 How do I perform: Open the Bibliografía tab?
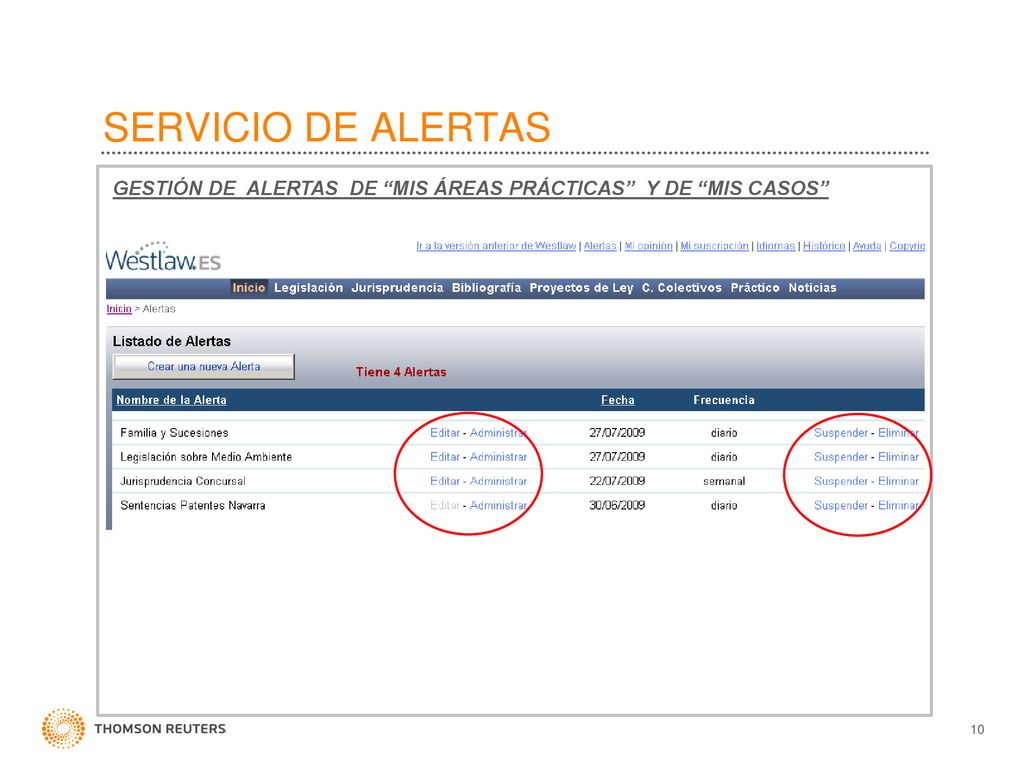[487, 288]
